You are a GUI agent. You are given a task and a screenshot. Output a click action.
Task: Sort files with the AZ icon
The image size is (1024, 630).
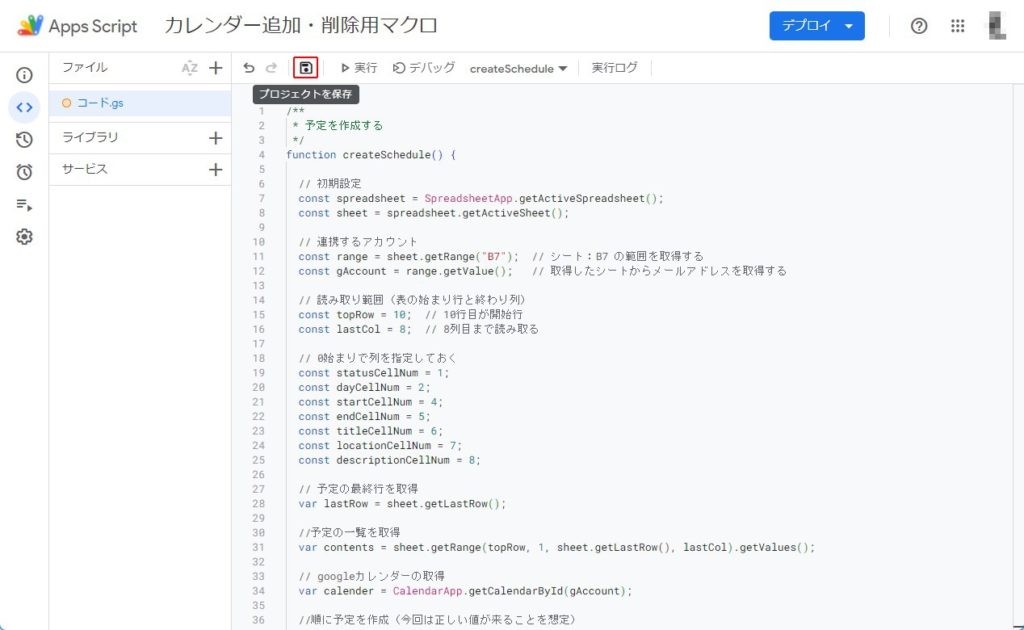189,68
